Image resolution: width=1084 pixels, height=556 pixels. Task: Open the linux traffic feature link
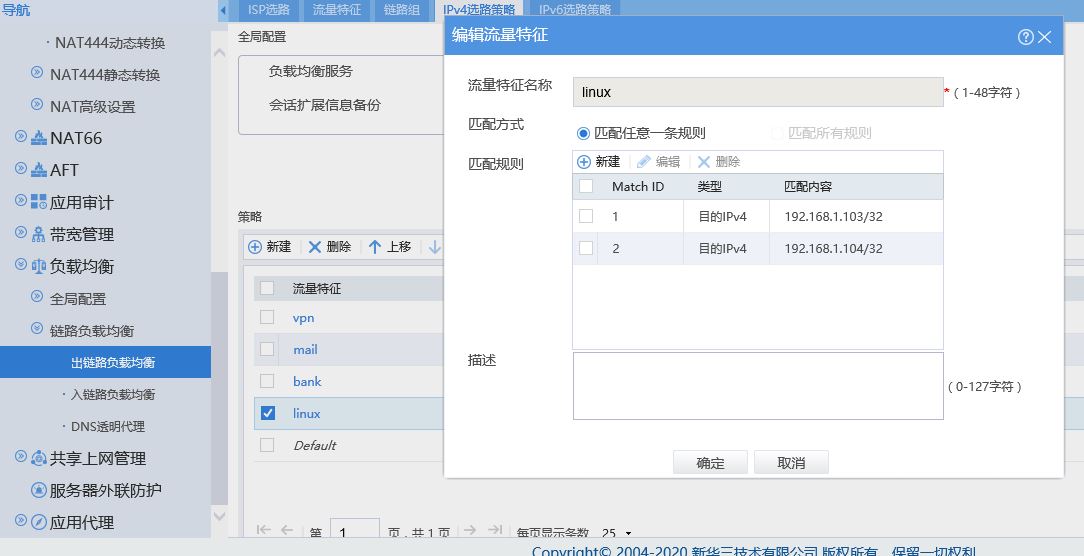pos(306,413)
